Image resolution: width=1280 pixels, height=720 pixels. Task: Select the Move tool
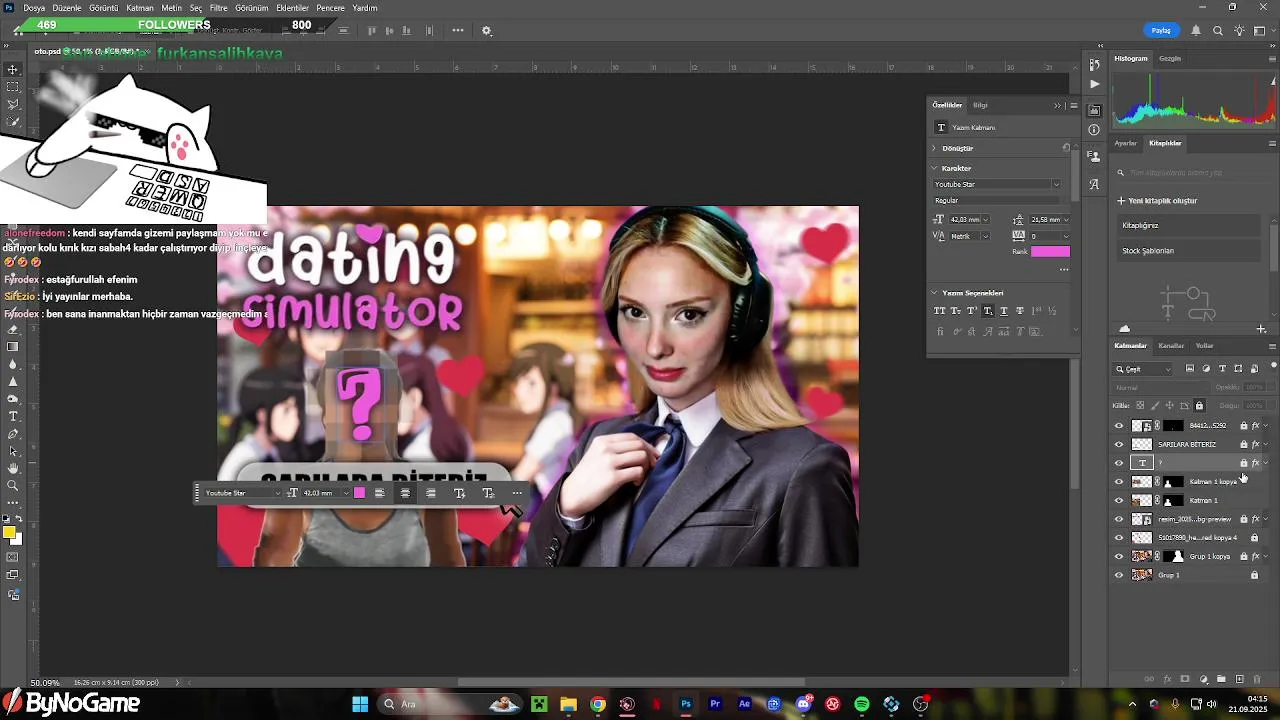tap(13, 69)
